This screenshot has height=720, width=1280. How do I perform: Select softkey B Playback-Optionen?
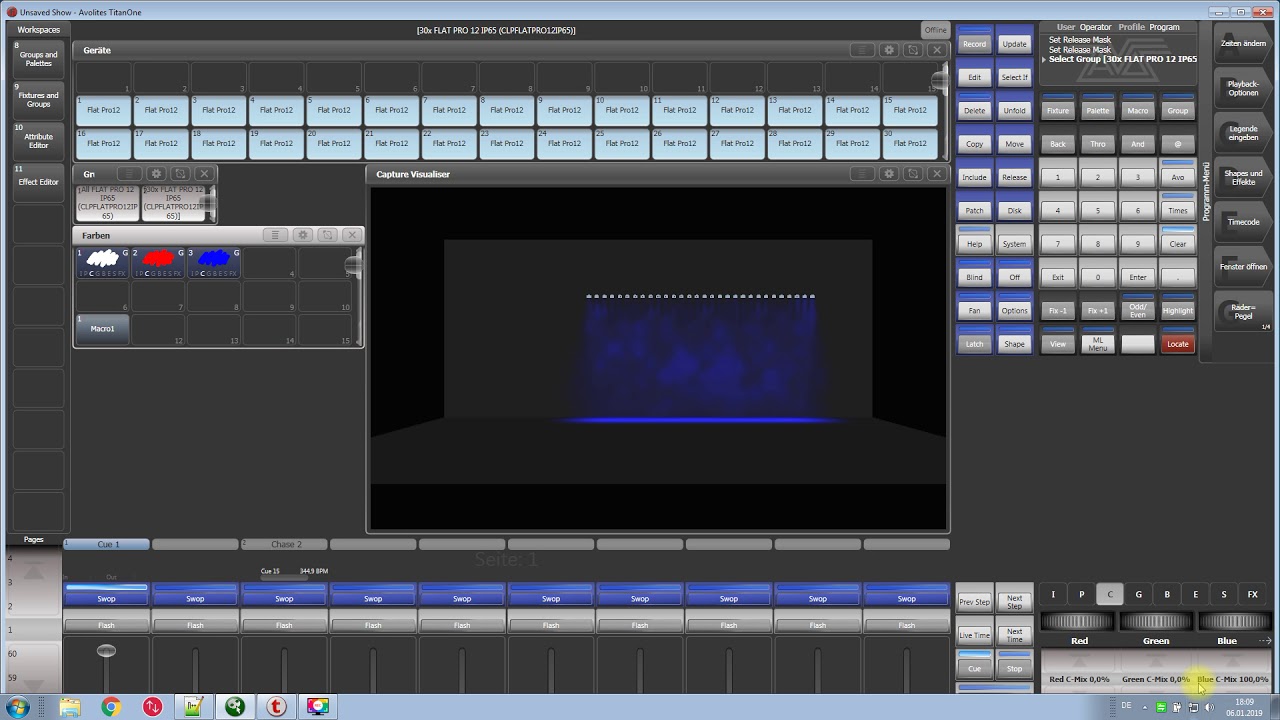click(1243, 88)
